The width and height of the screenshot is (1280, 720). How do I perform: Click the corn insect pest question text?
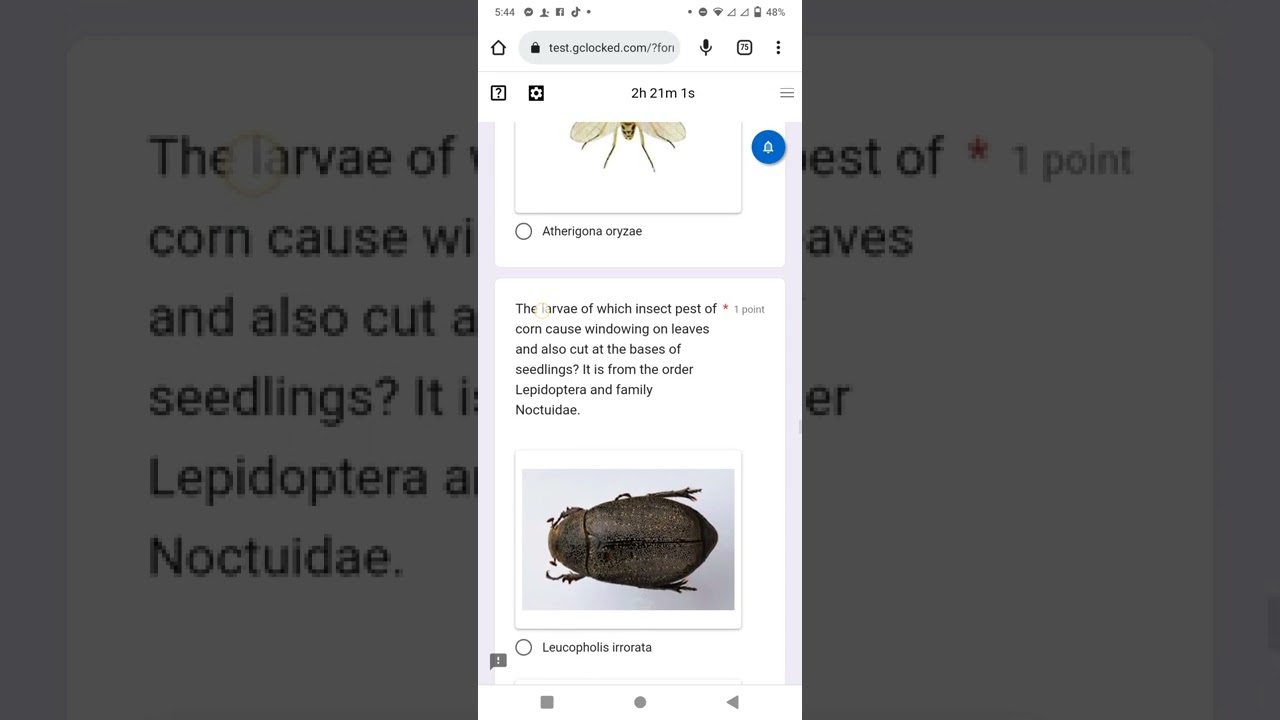(616, 359)
